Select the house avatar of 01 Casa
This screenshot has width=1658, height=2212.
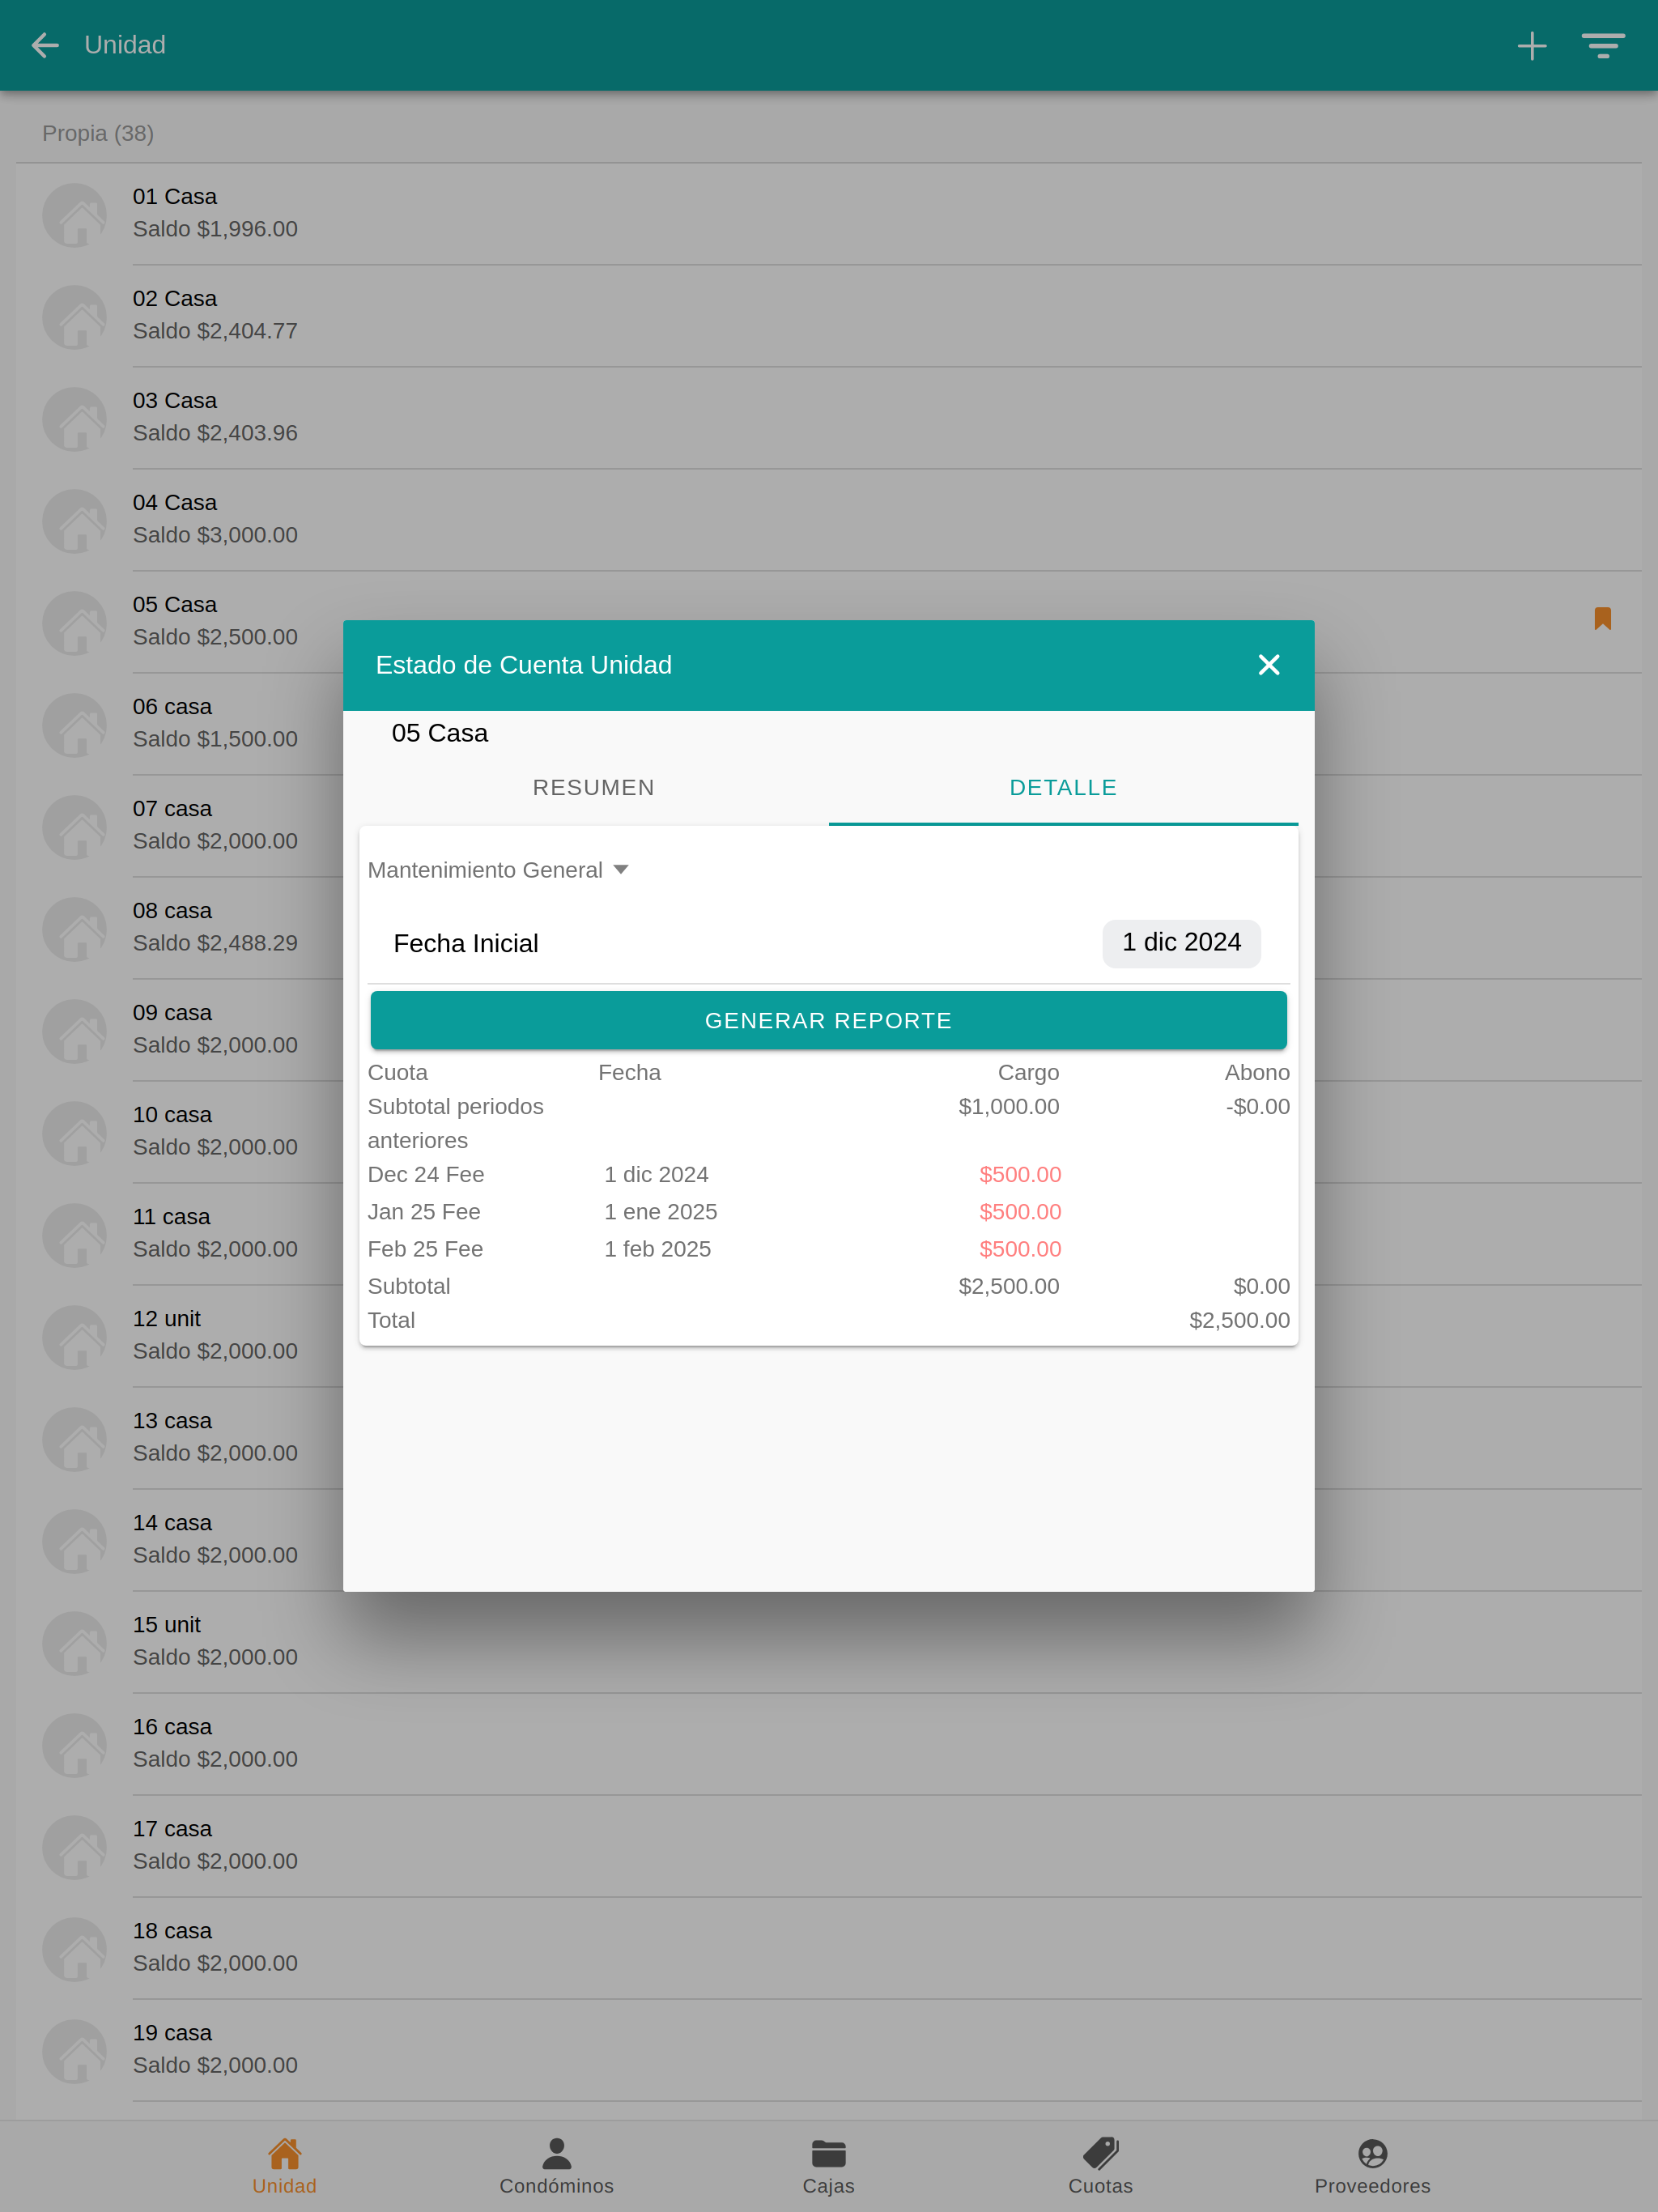[x=75, y=214]
